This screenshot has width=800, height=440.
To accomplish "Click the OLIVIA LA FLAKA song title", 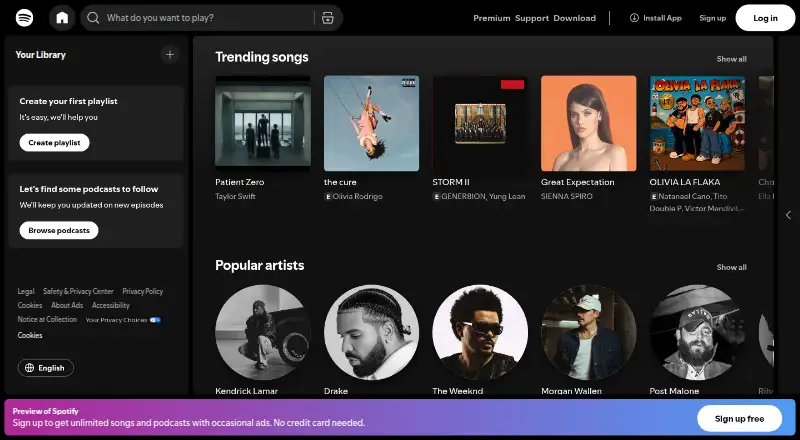I will (685, 182).
